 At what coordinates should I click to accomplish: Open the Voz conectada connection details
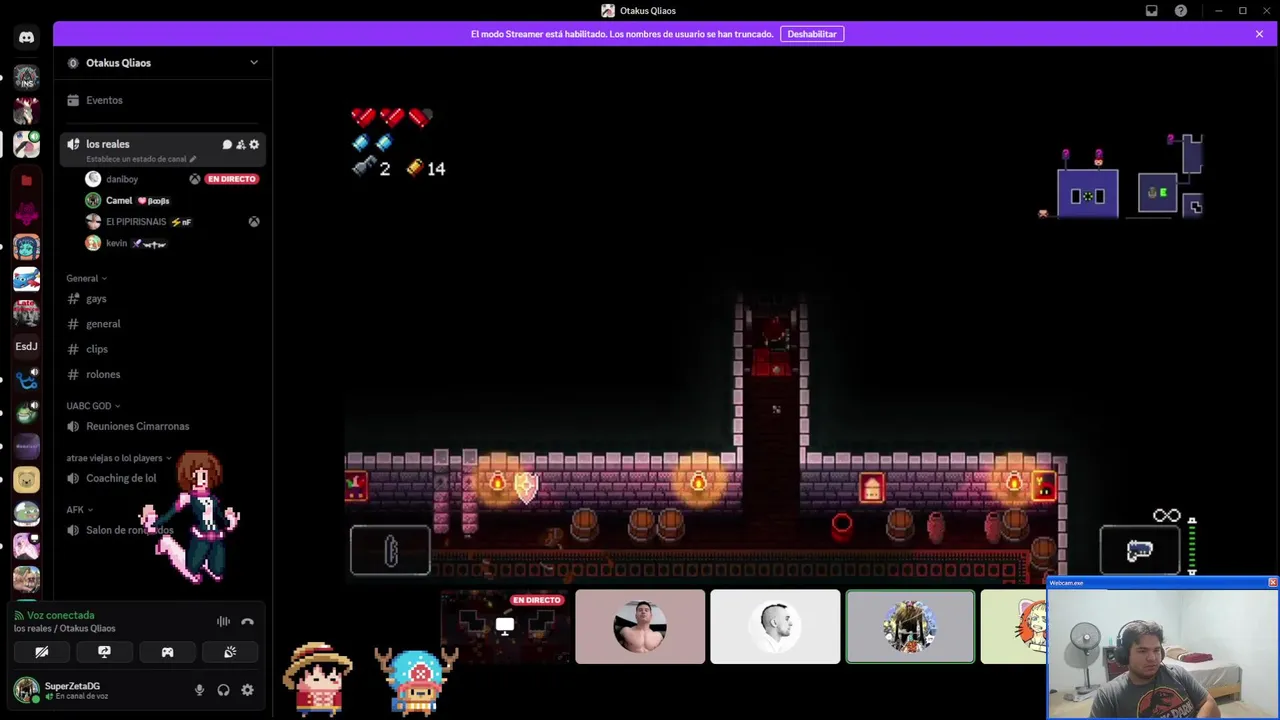pos(60,615)
